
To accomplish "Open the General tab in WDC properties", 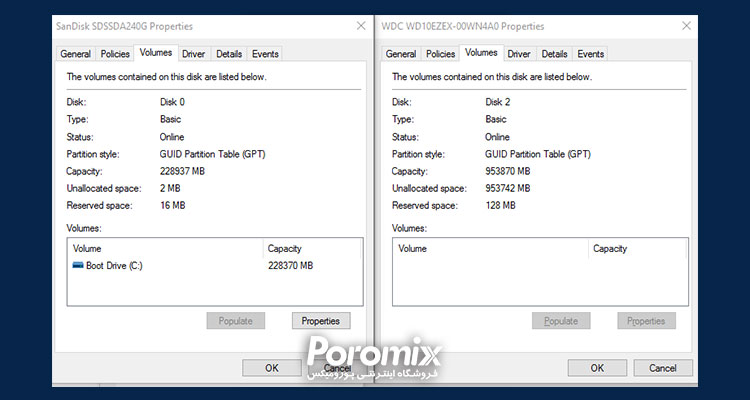I will coord(401,54).
